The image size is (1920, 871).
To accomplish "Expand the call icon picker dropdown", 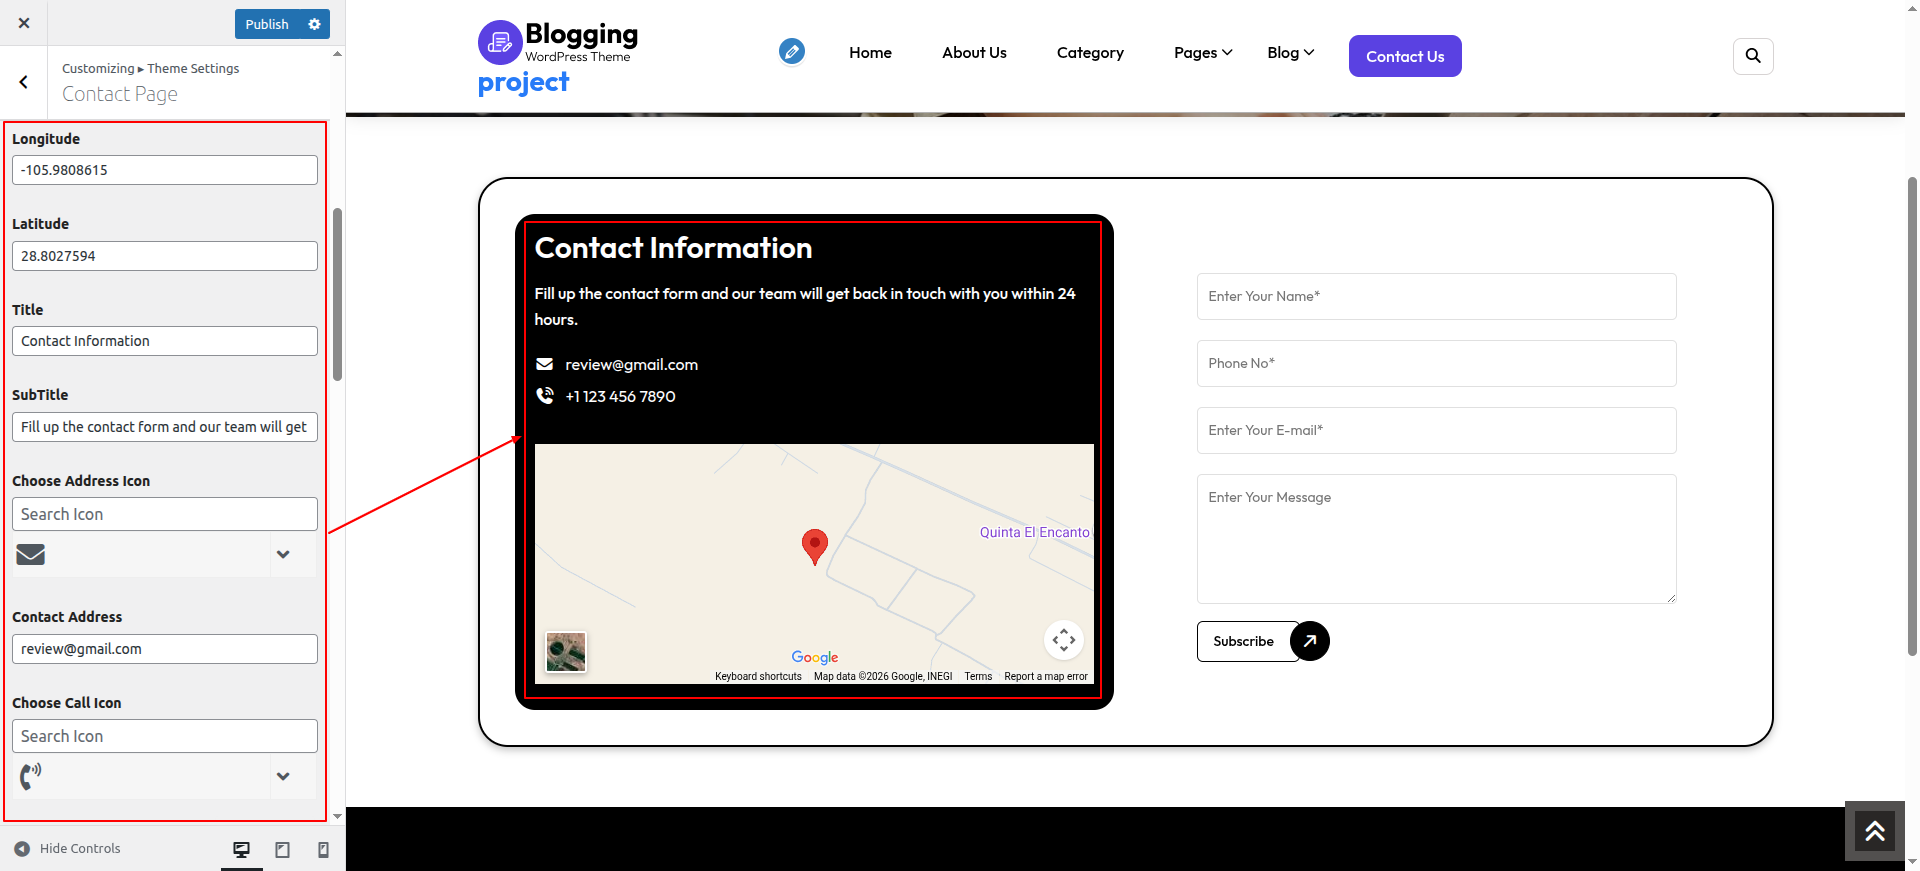I will coord(283,776).
